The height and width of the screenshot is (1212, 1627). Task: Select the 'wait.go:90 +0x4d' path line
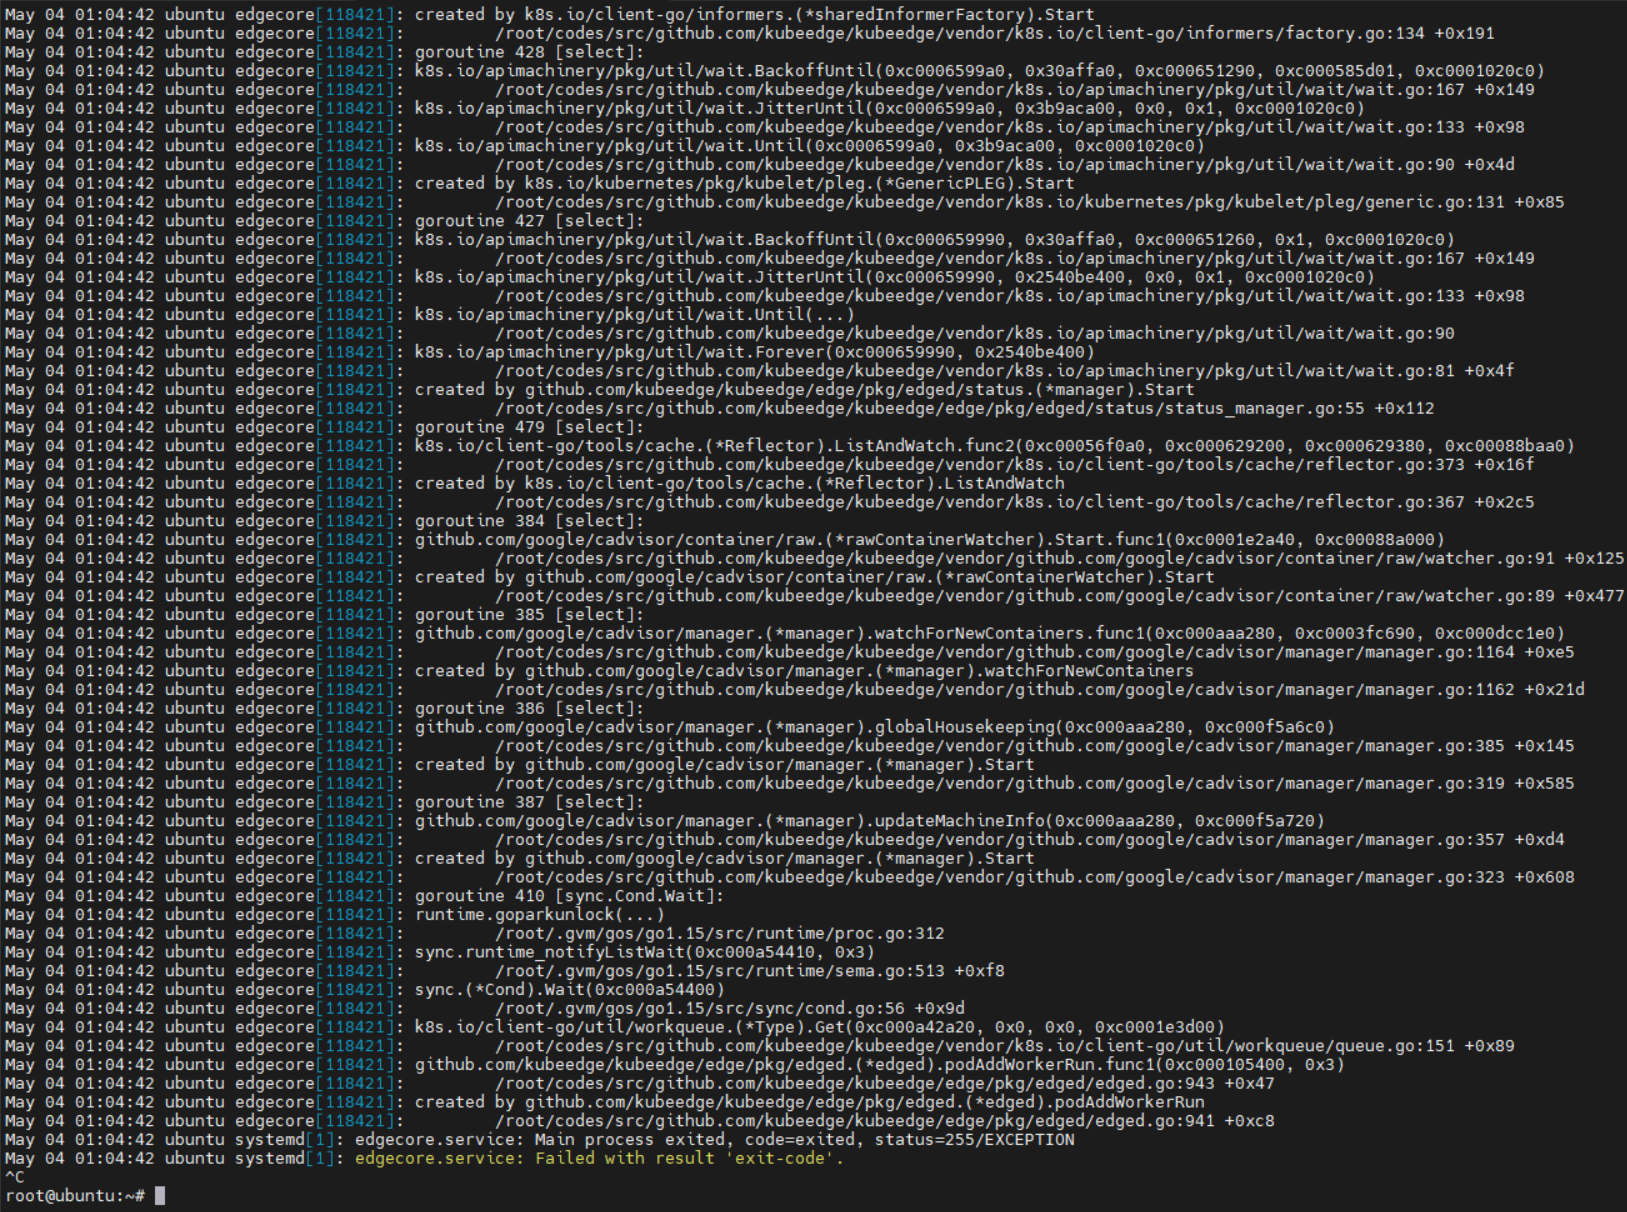point(760,165)
